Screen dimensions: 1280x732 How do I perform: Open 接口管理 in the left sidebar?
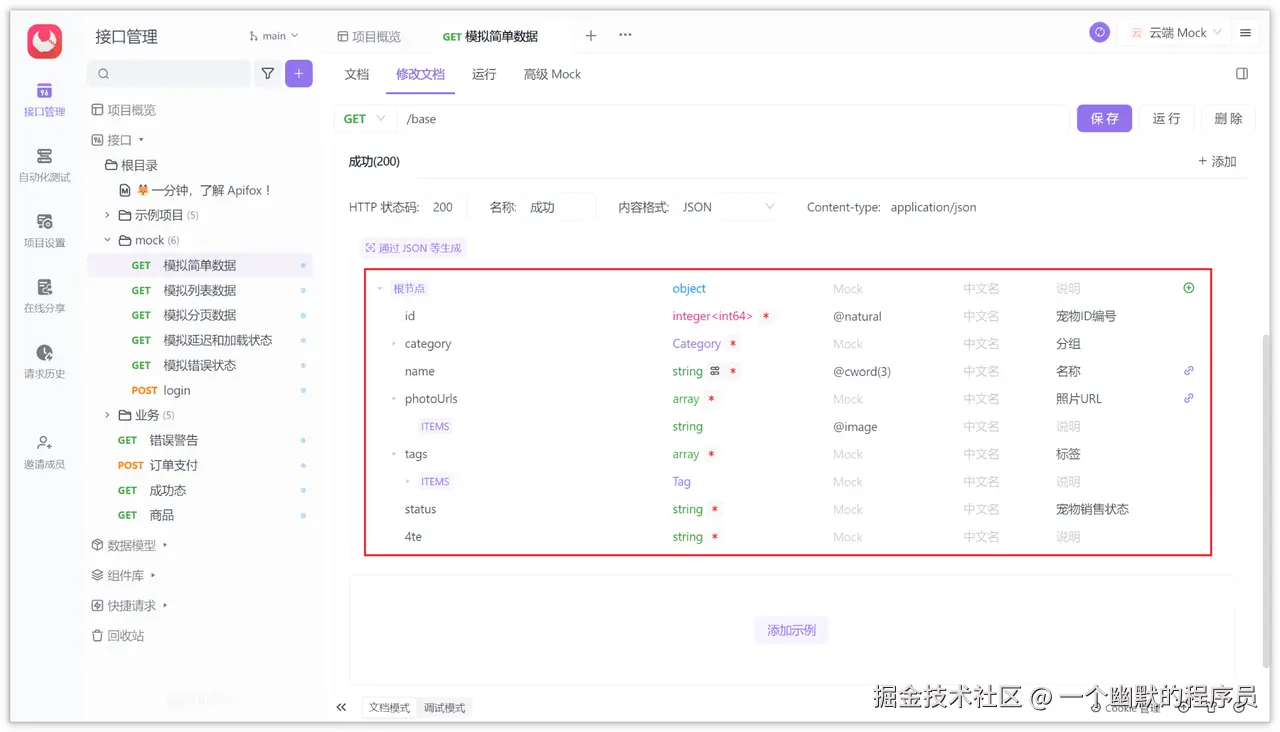coord(45,100)
